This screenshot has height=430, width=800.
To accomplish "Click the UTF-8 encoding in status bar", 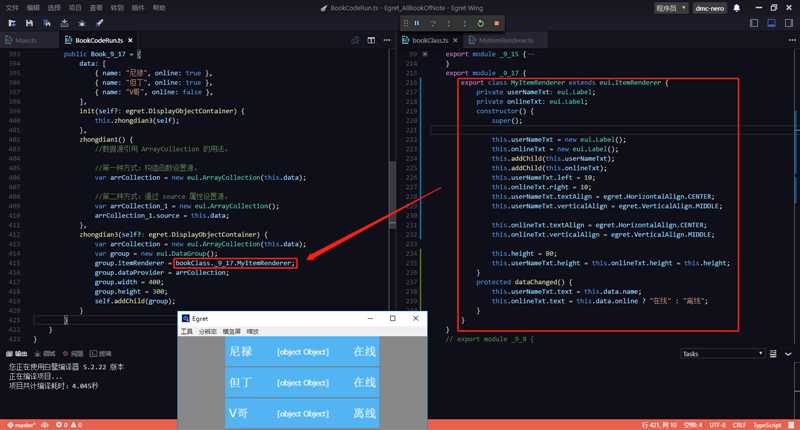I will tap(717, 425).
